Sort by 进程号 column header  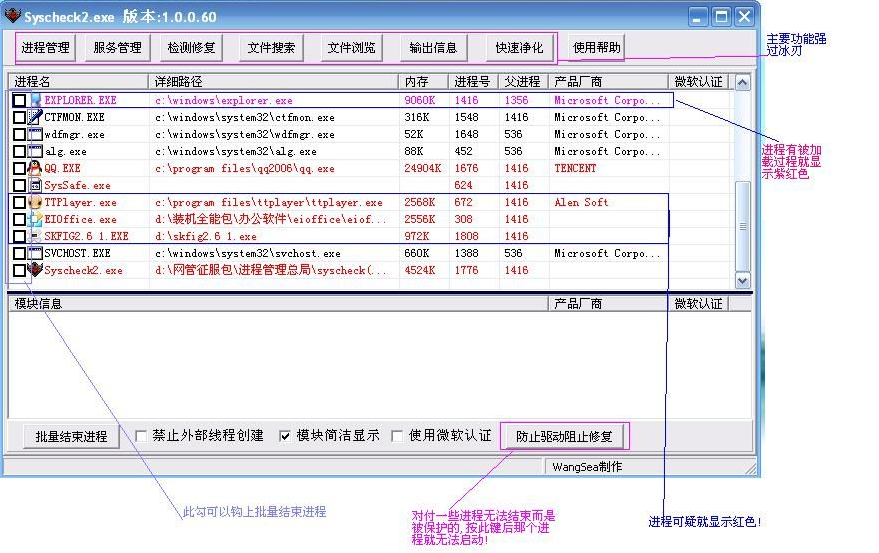tap(473, 82)
